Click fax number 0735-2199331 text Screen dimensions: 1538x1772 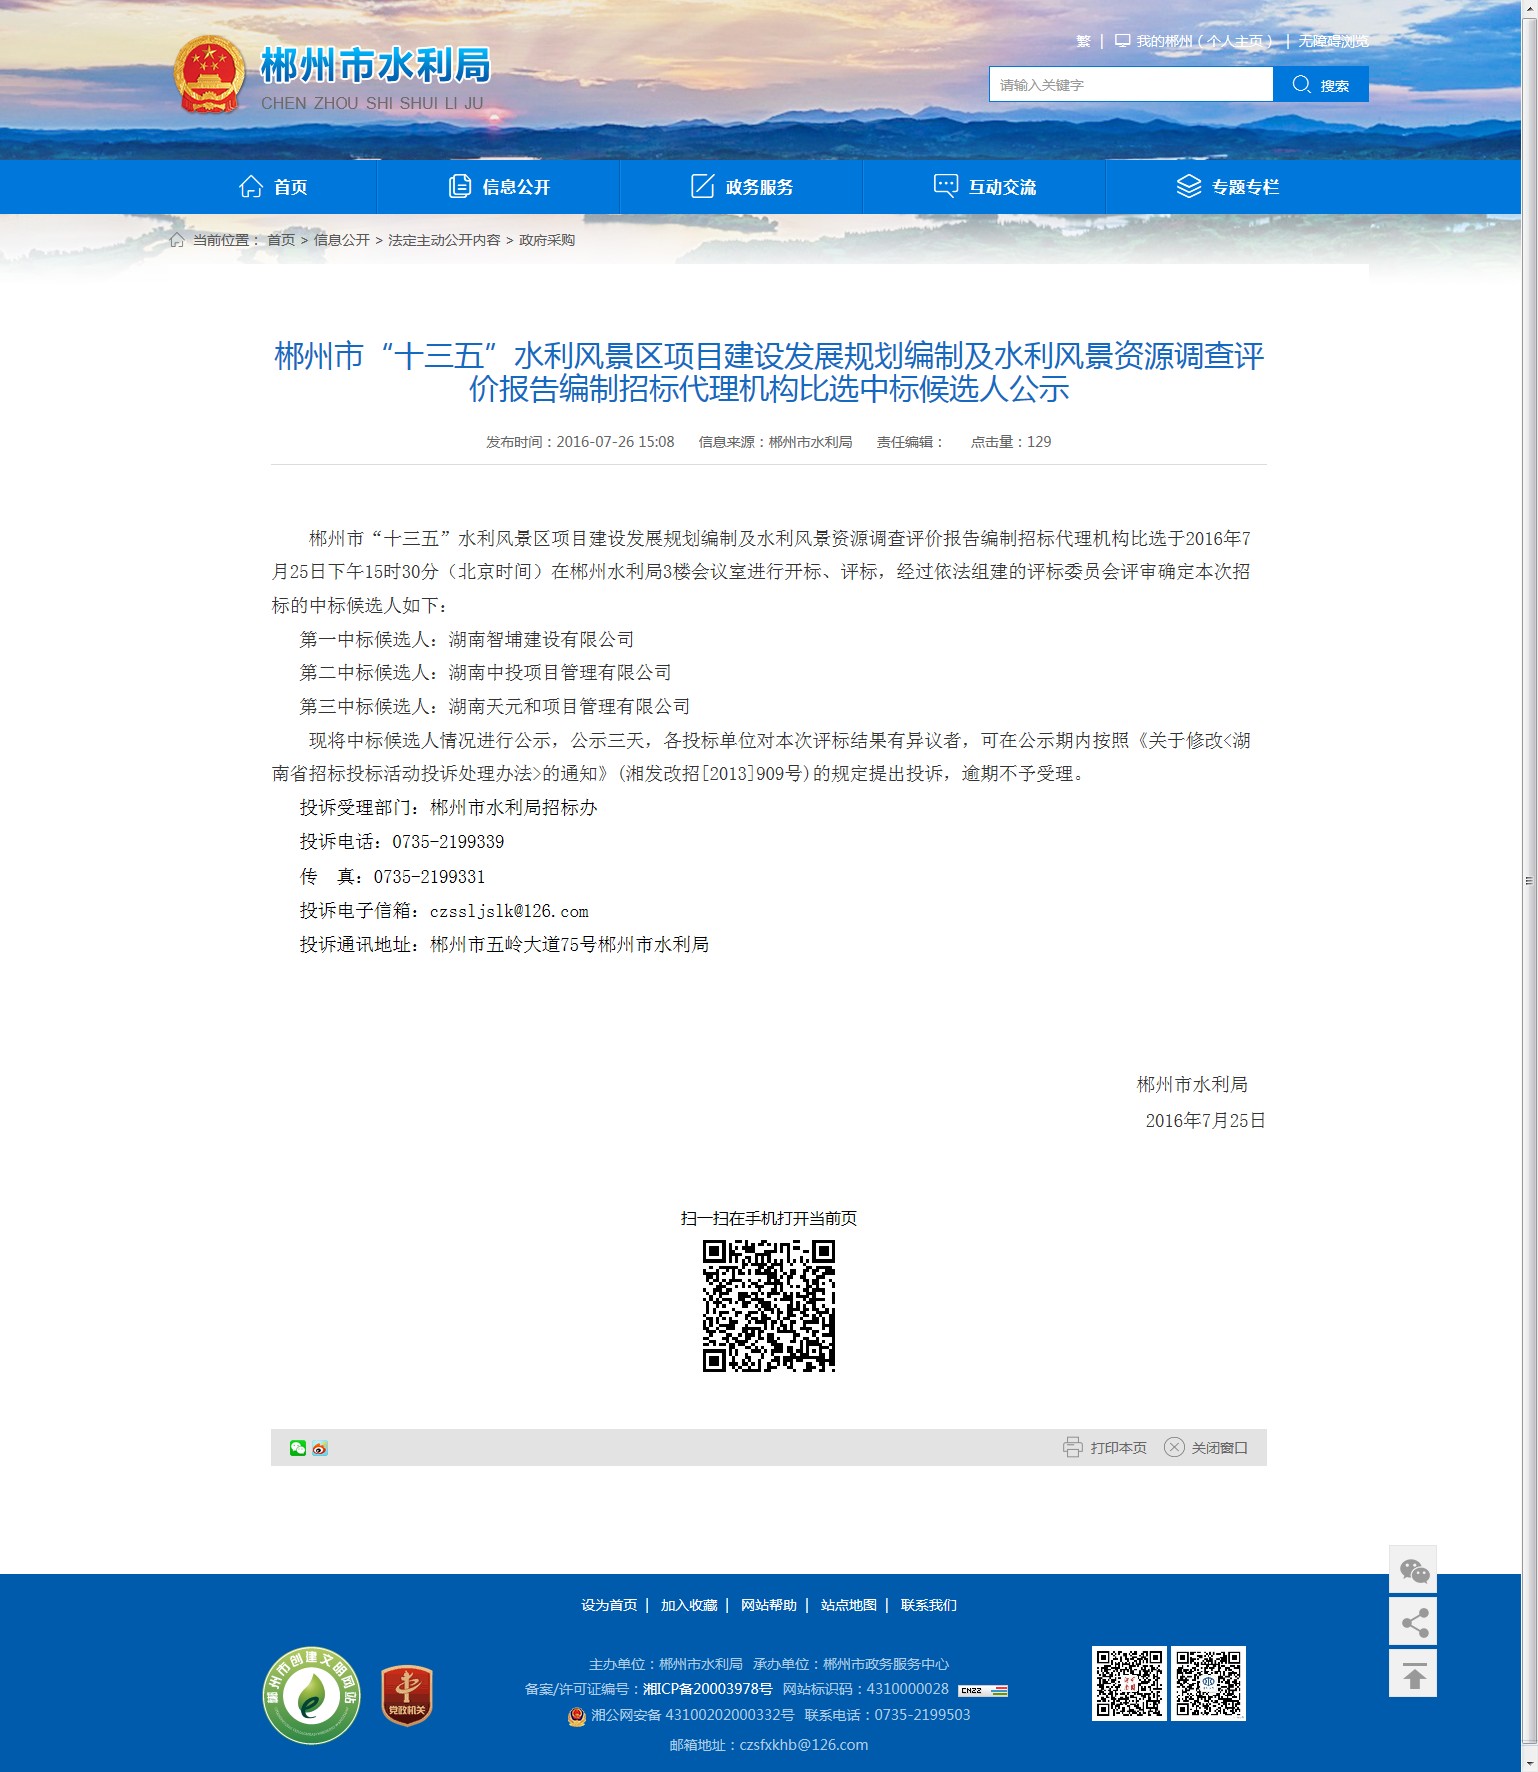(429, 877)
